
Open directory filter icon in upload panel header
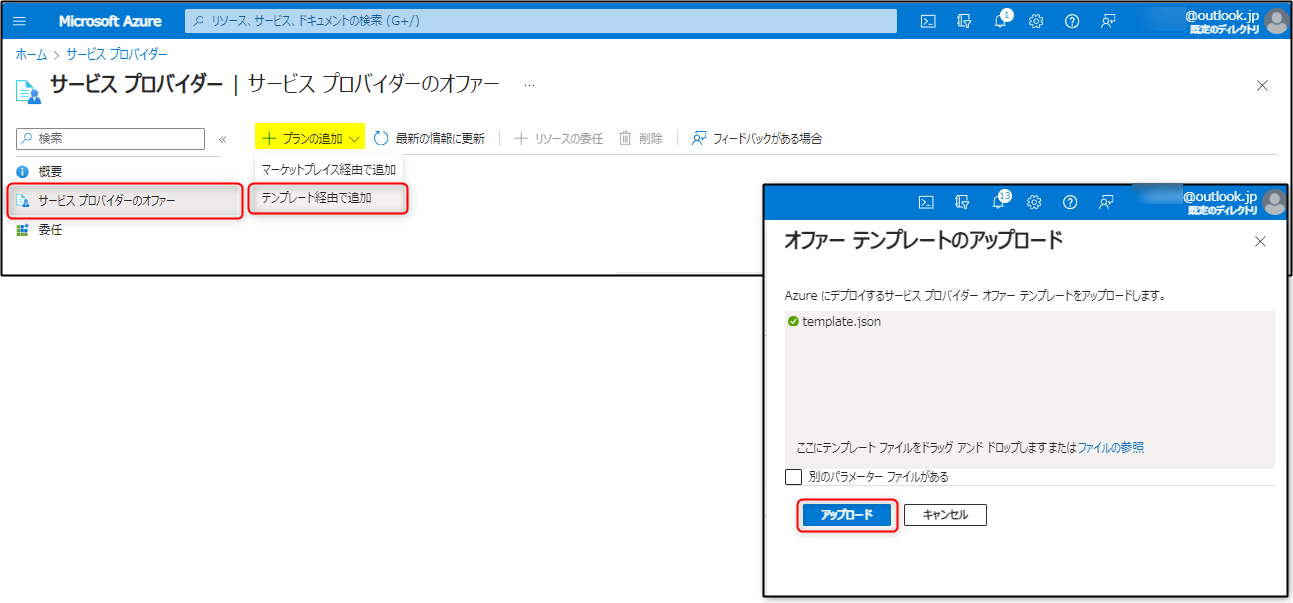pyautogui.click(x=963, y=202)
